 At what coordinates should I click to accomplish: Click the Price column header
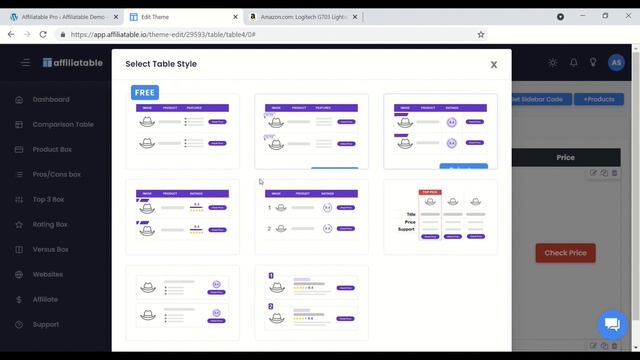[x=566, y=158]
